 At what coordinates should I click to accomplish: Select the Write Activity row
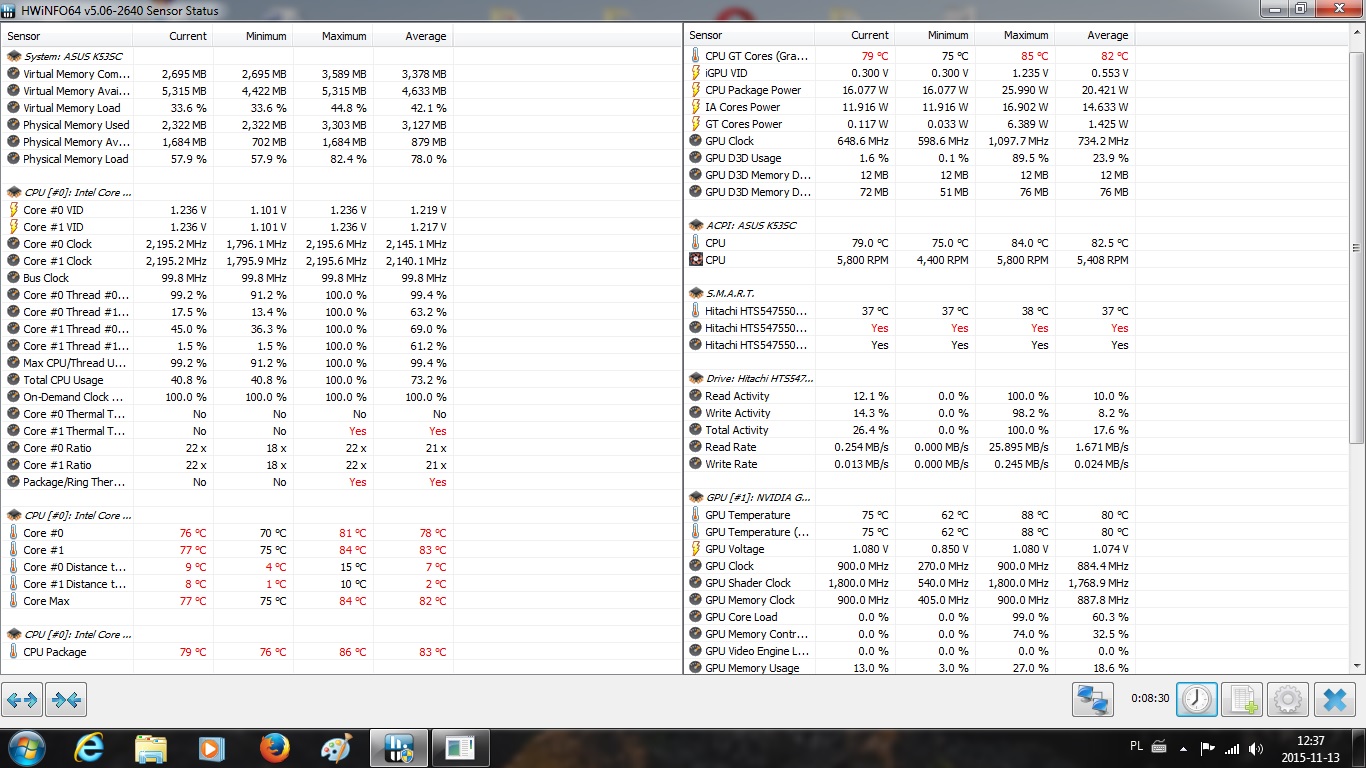point(910,413)
